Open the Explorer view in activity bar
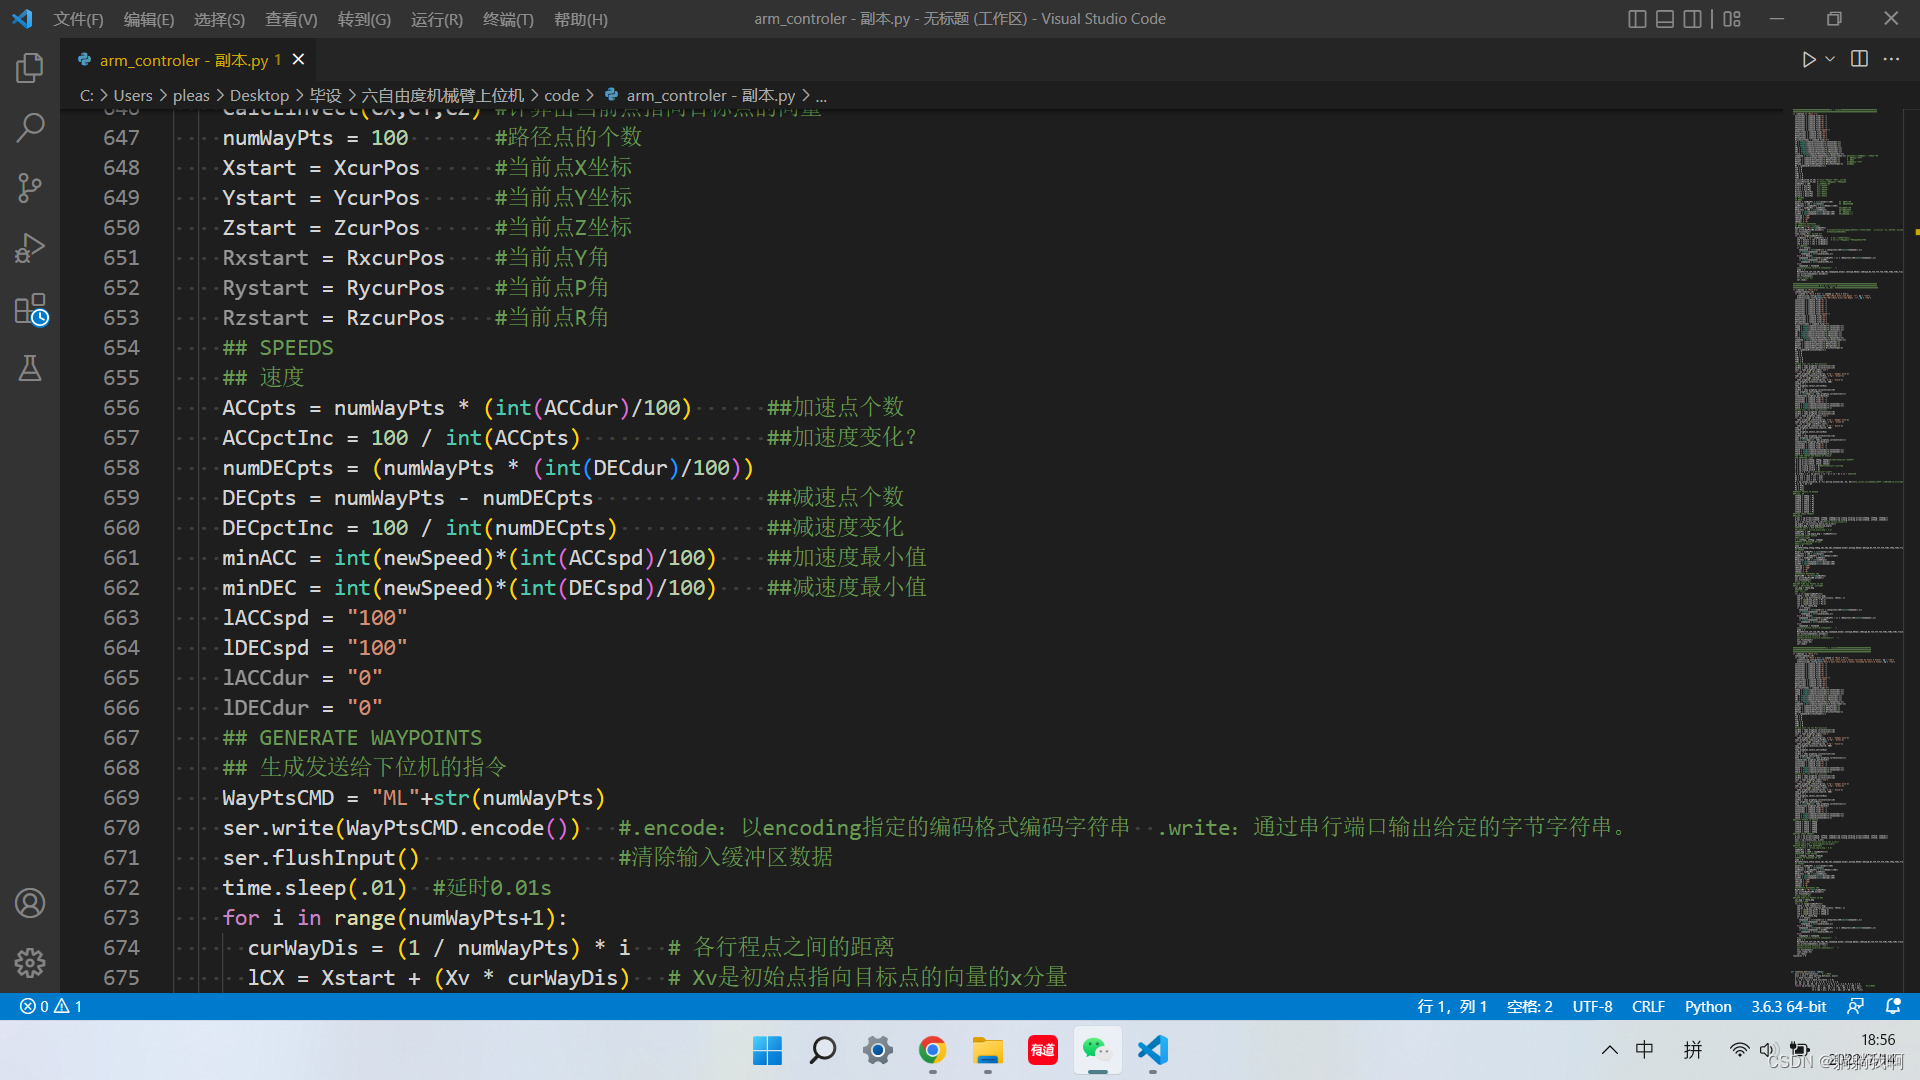The image size is (1920, 1080). pyautogui.click(x=30, y=68)
